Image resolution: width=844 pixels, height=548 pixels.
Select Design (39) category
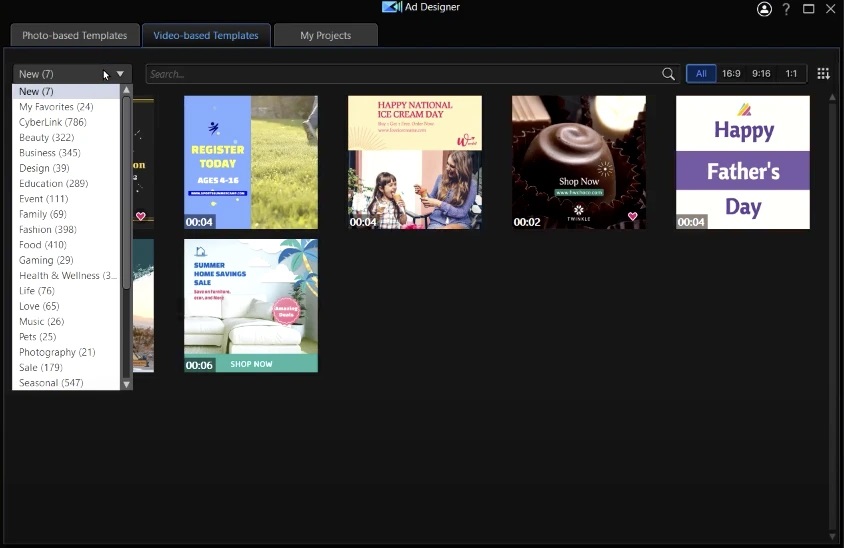[66, 168]
